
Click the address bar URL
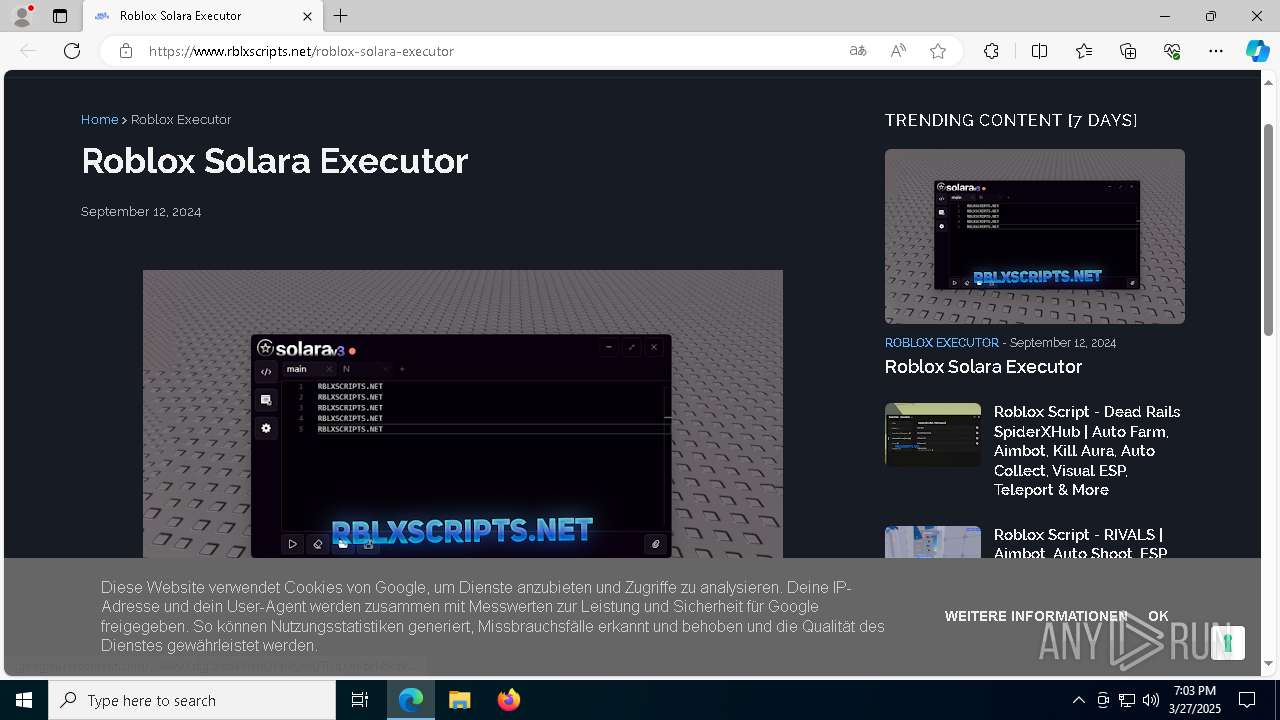pos(301,51)
